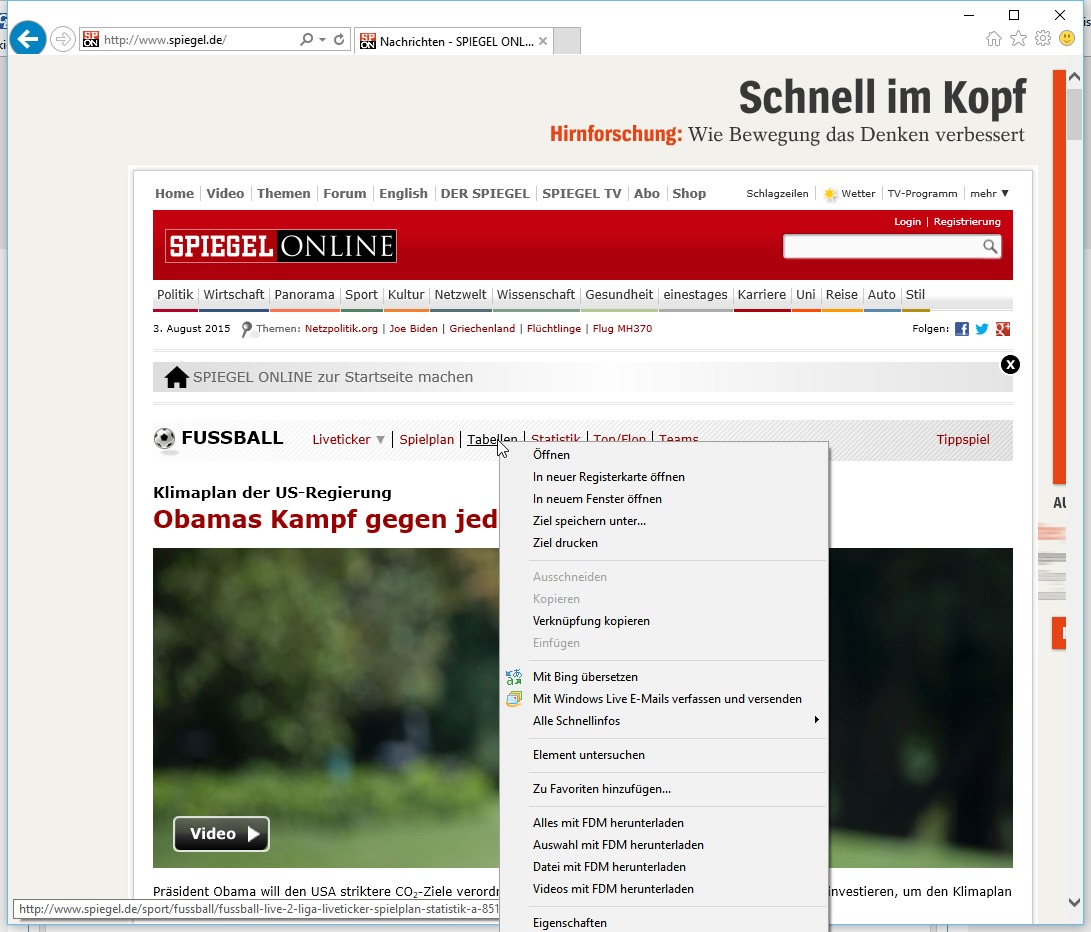The width and height of the screenshot is (1091, 932).
Task: Open the Obamas Kampf headline article
Action: tap(325, 519)
